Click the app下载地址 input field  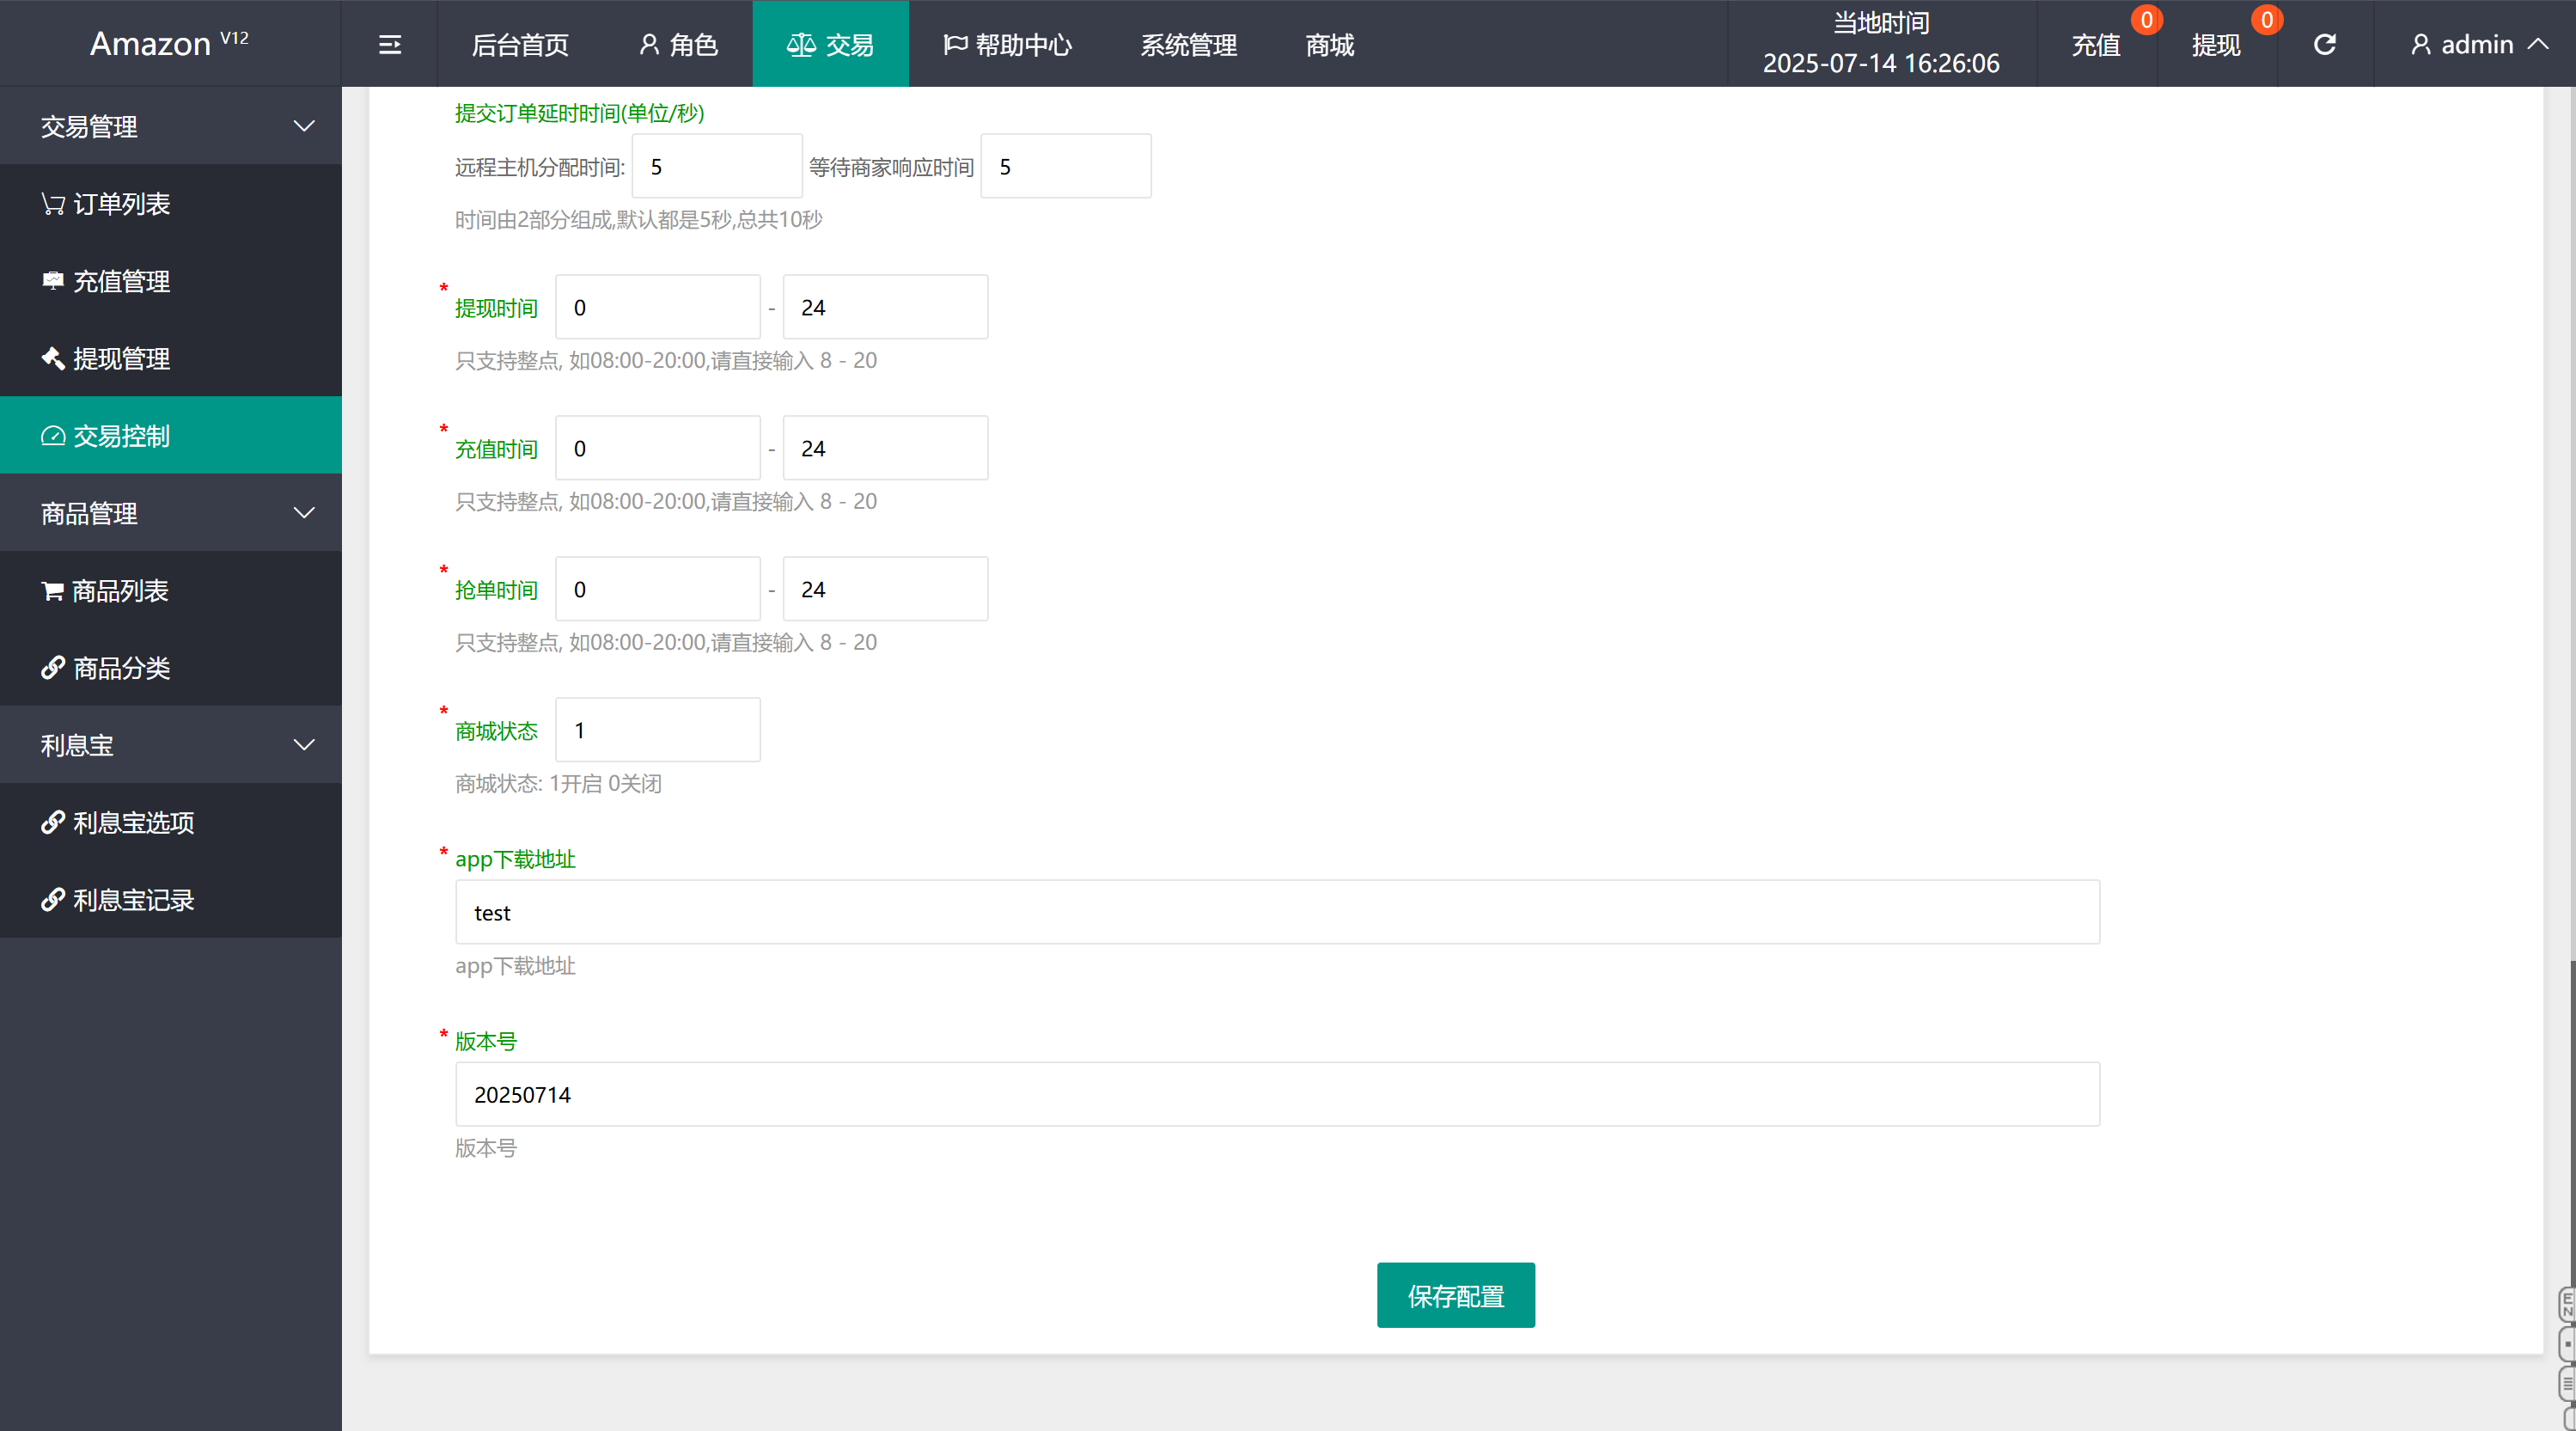(x=1277, y=912)
